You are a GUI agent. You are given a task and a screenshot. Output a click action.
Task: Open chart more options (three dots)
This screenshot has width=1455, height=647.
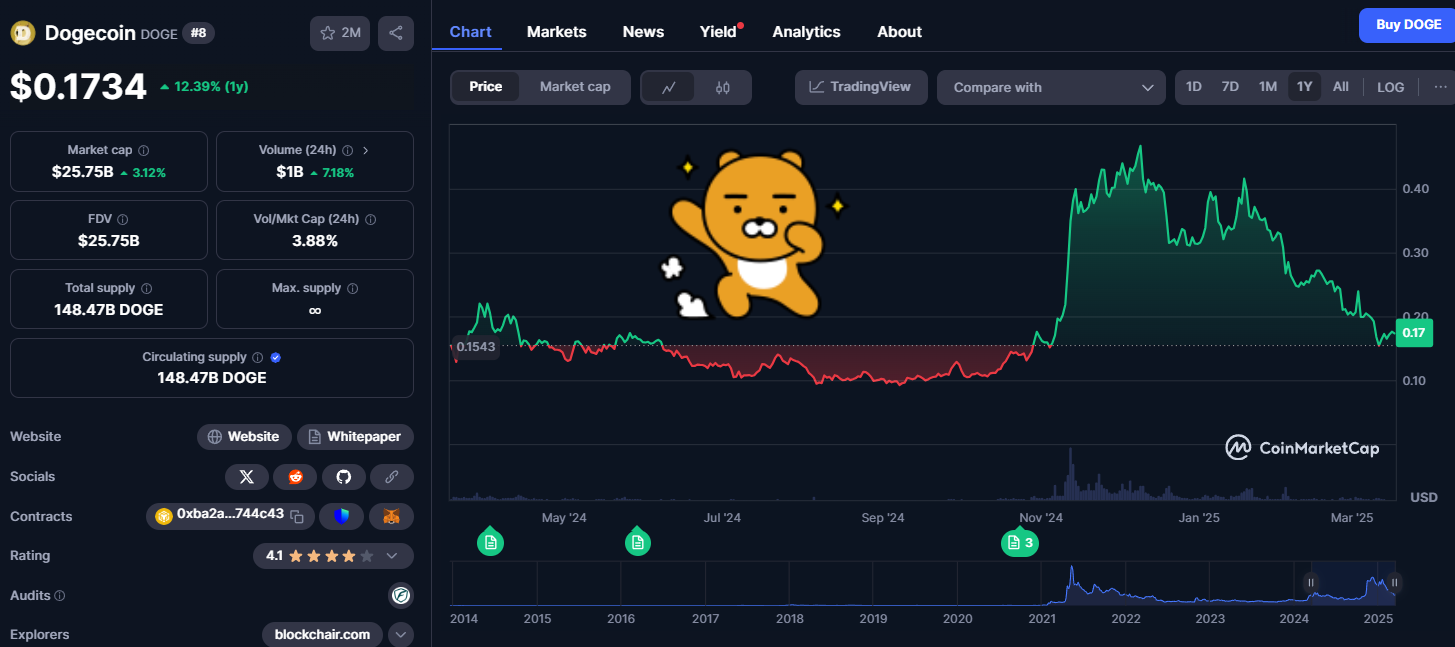coord(1440,87)
